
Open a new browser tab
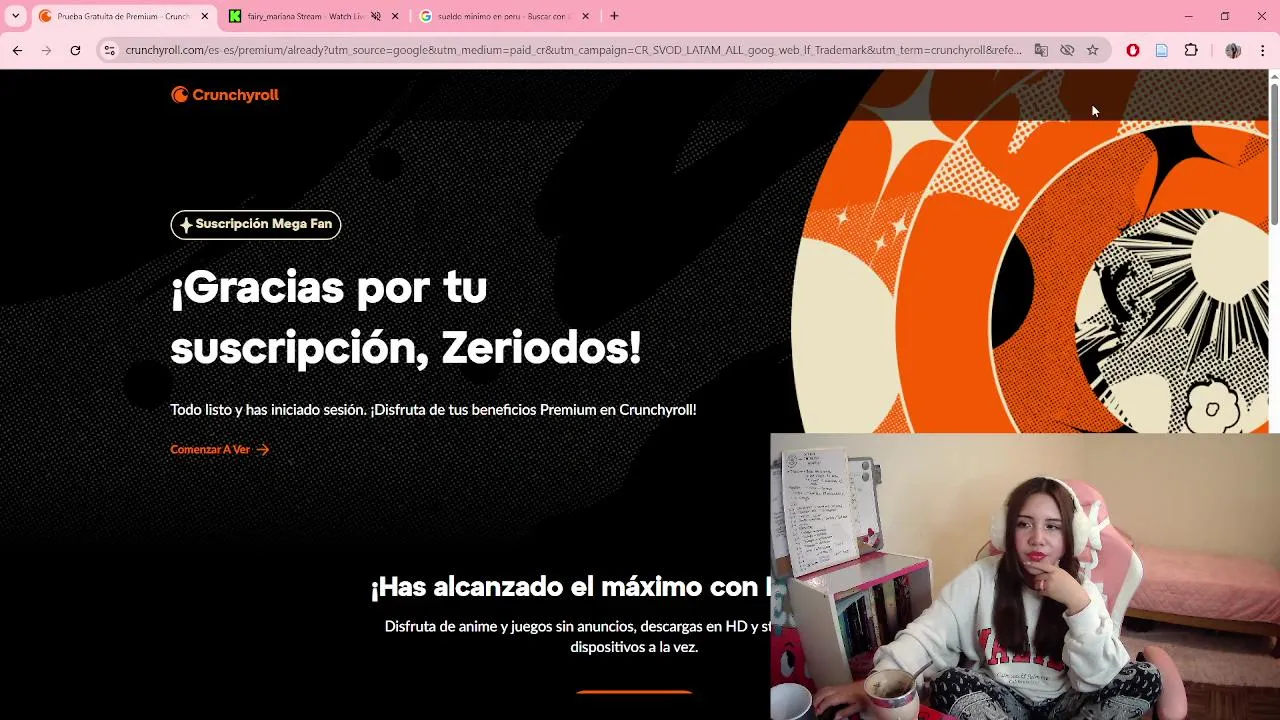pyautogui.click(x=614, y=16)
